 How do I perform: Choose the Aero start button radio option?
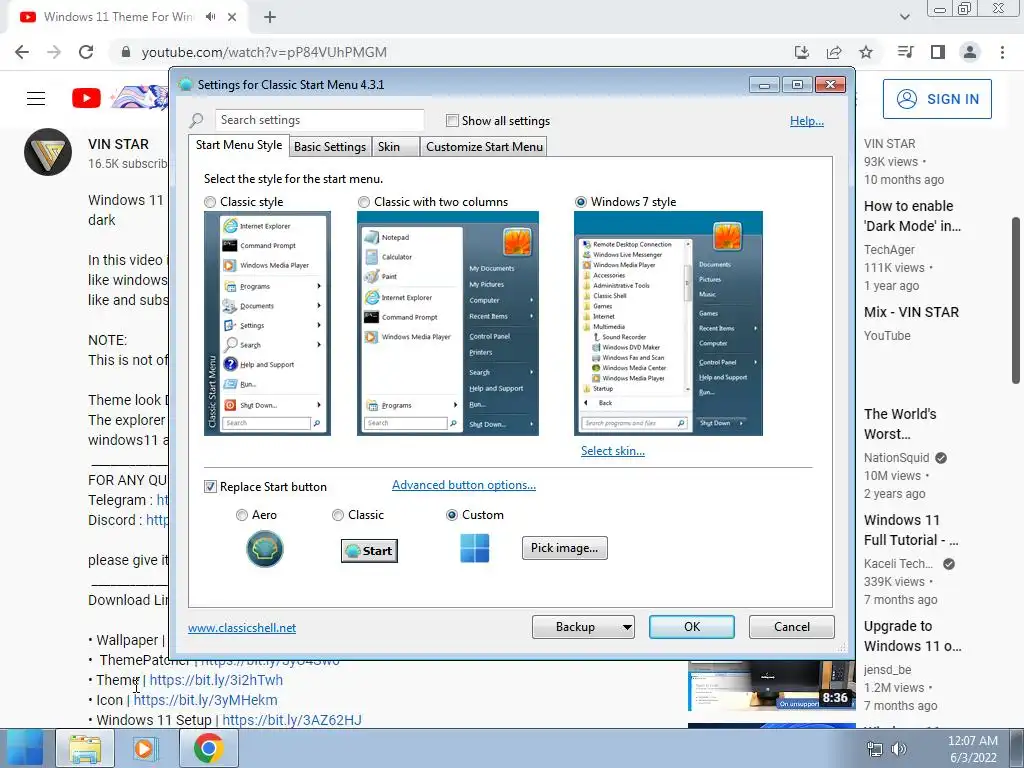coord(242,515)
